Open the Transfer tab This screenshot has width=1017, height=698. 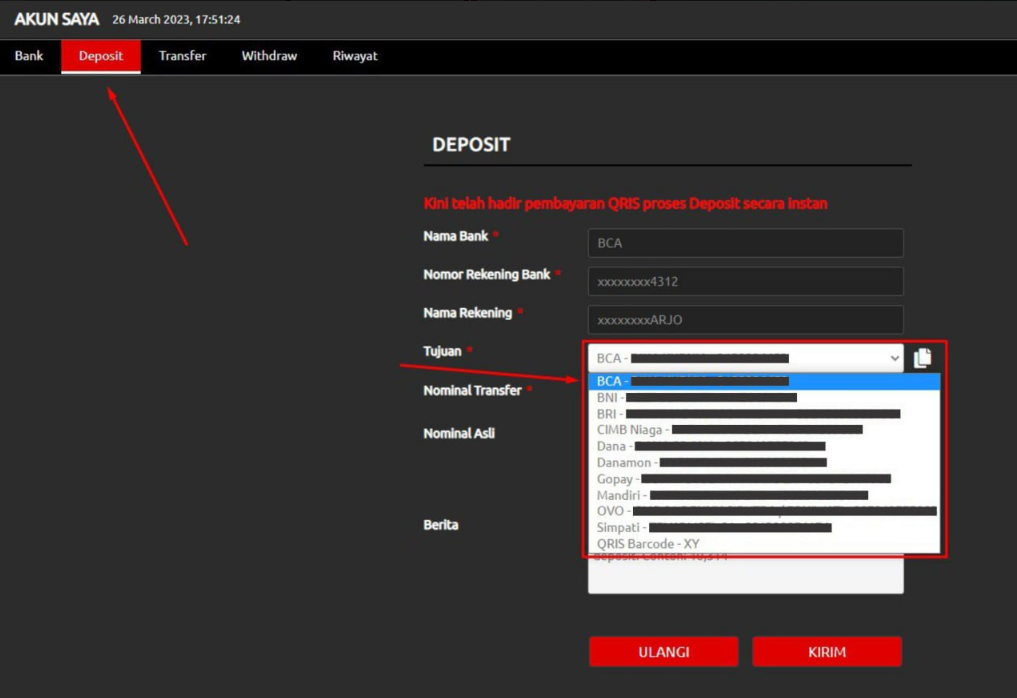tap(182, 56)
